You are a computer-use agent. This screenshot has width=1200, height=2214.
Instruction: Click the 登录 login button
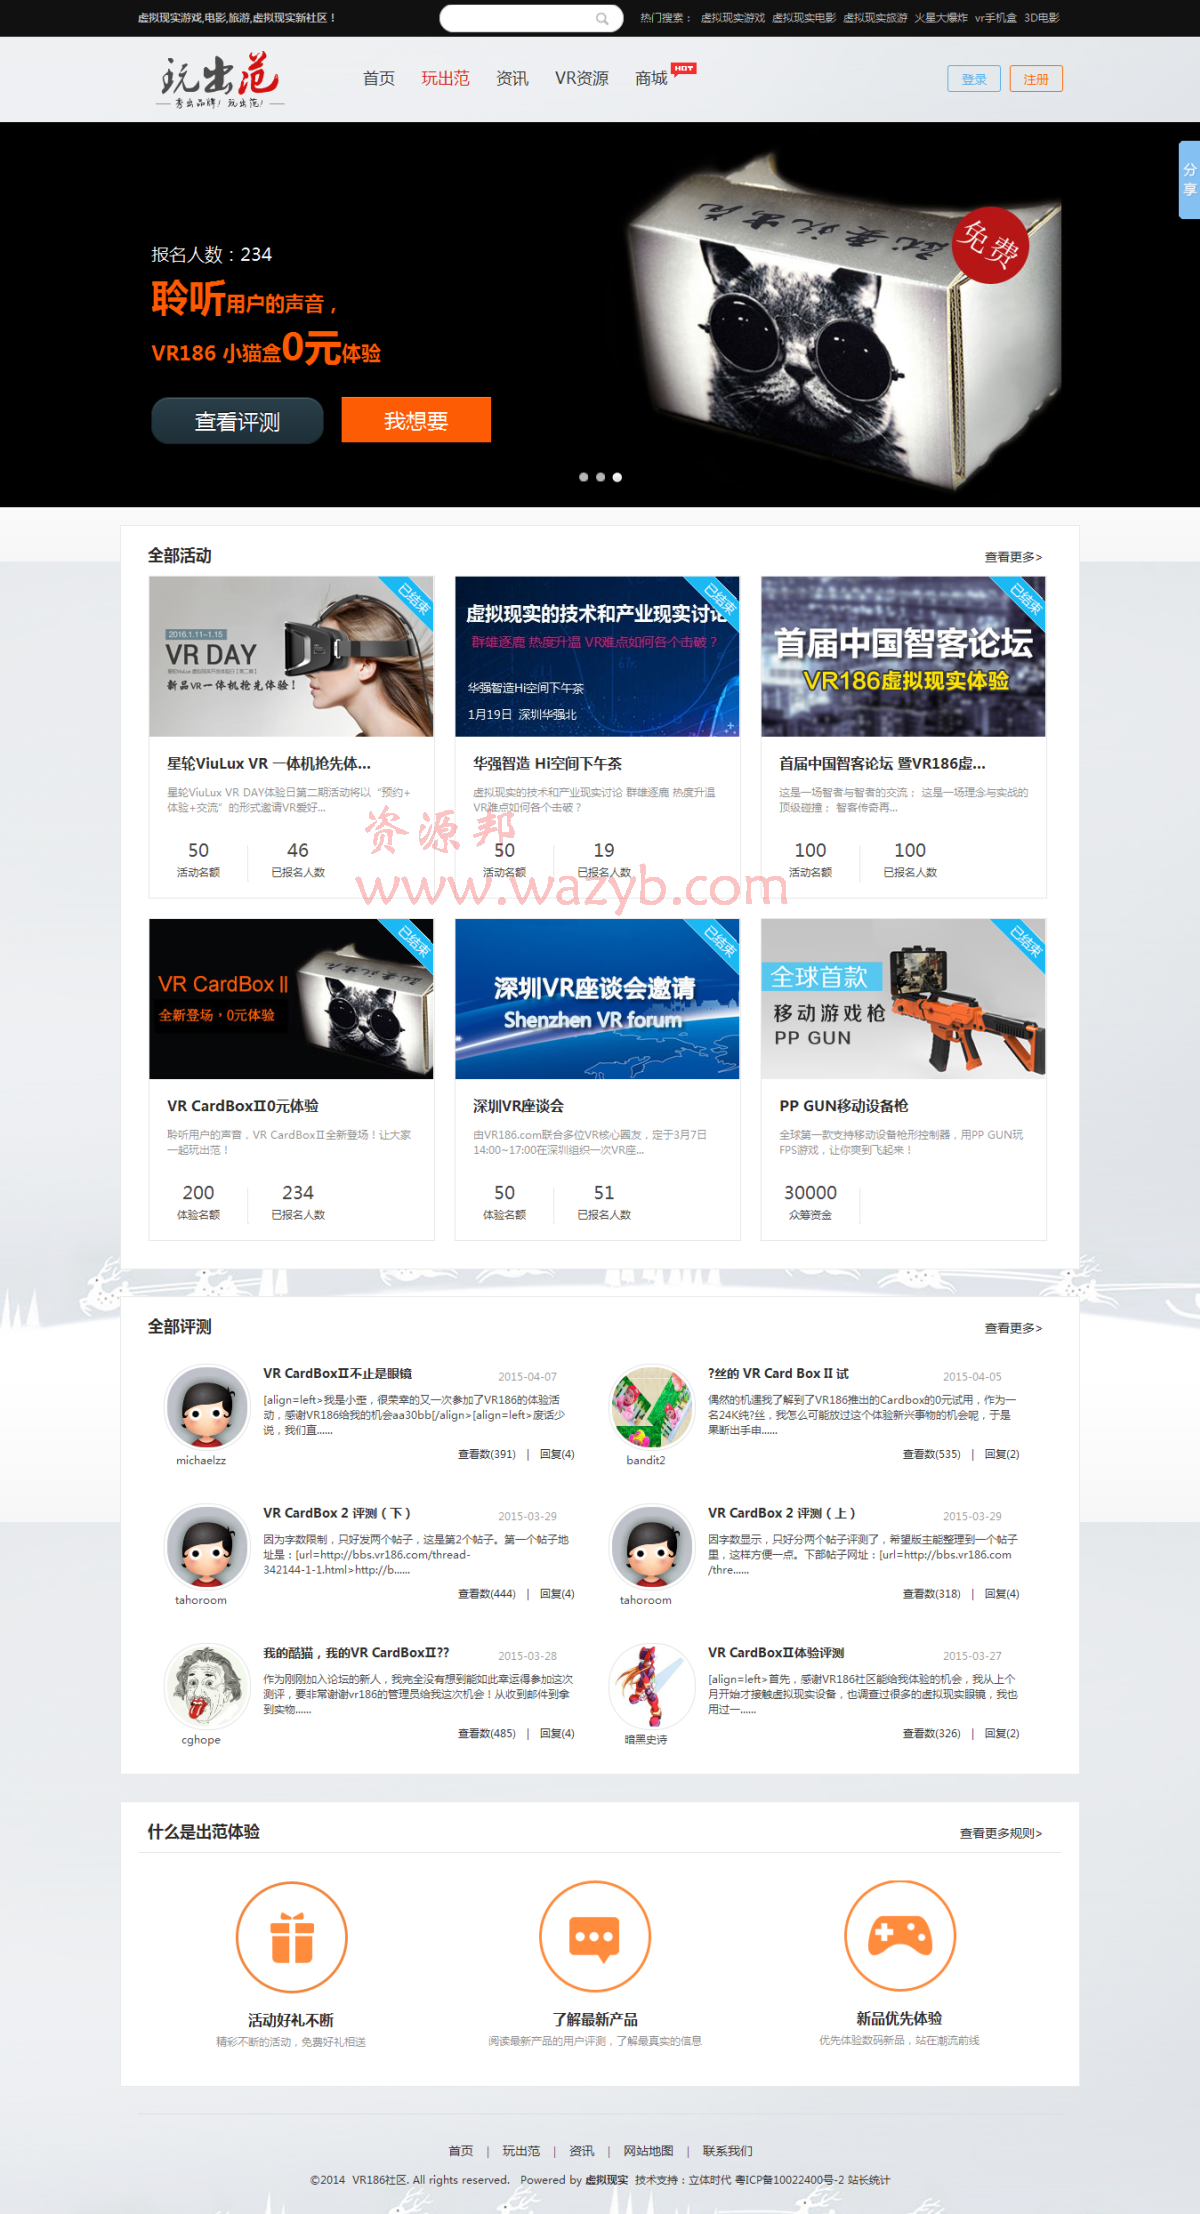click(974, 79)
